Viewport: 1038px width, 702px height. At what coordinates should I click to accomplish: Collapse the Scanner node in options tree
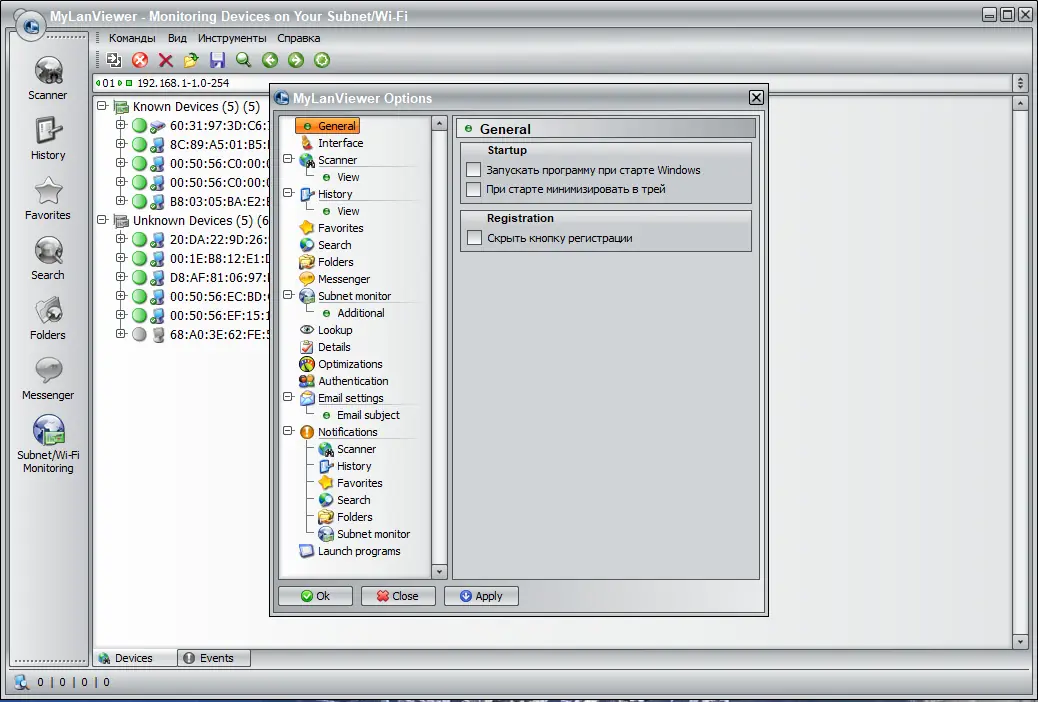[x=288, y=159]
